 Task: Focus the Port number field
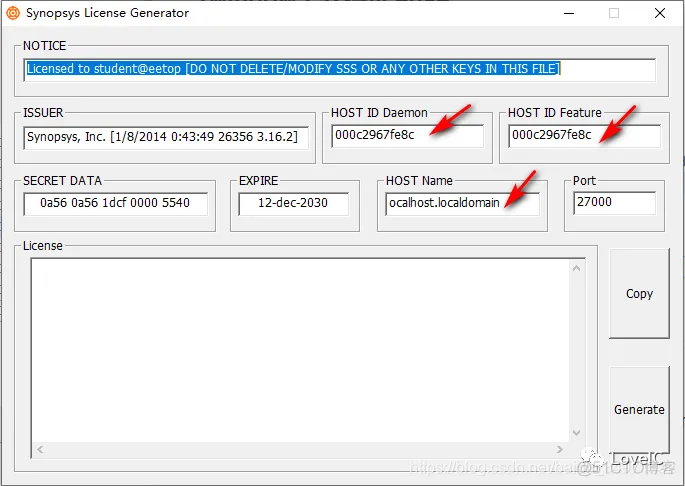pyautogui.click(x=614, y=203)
